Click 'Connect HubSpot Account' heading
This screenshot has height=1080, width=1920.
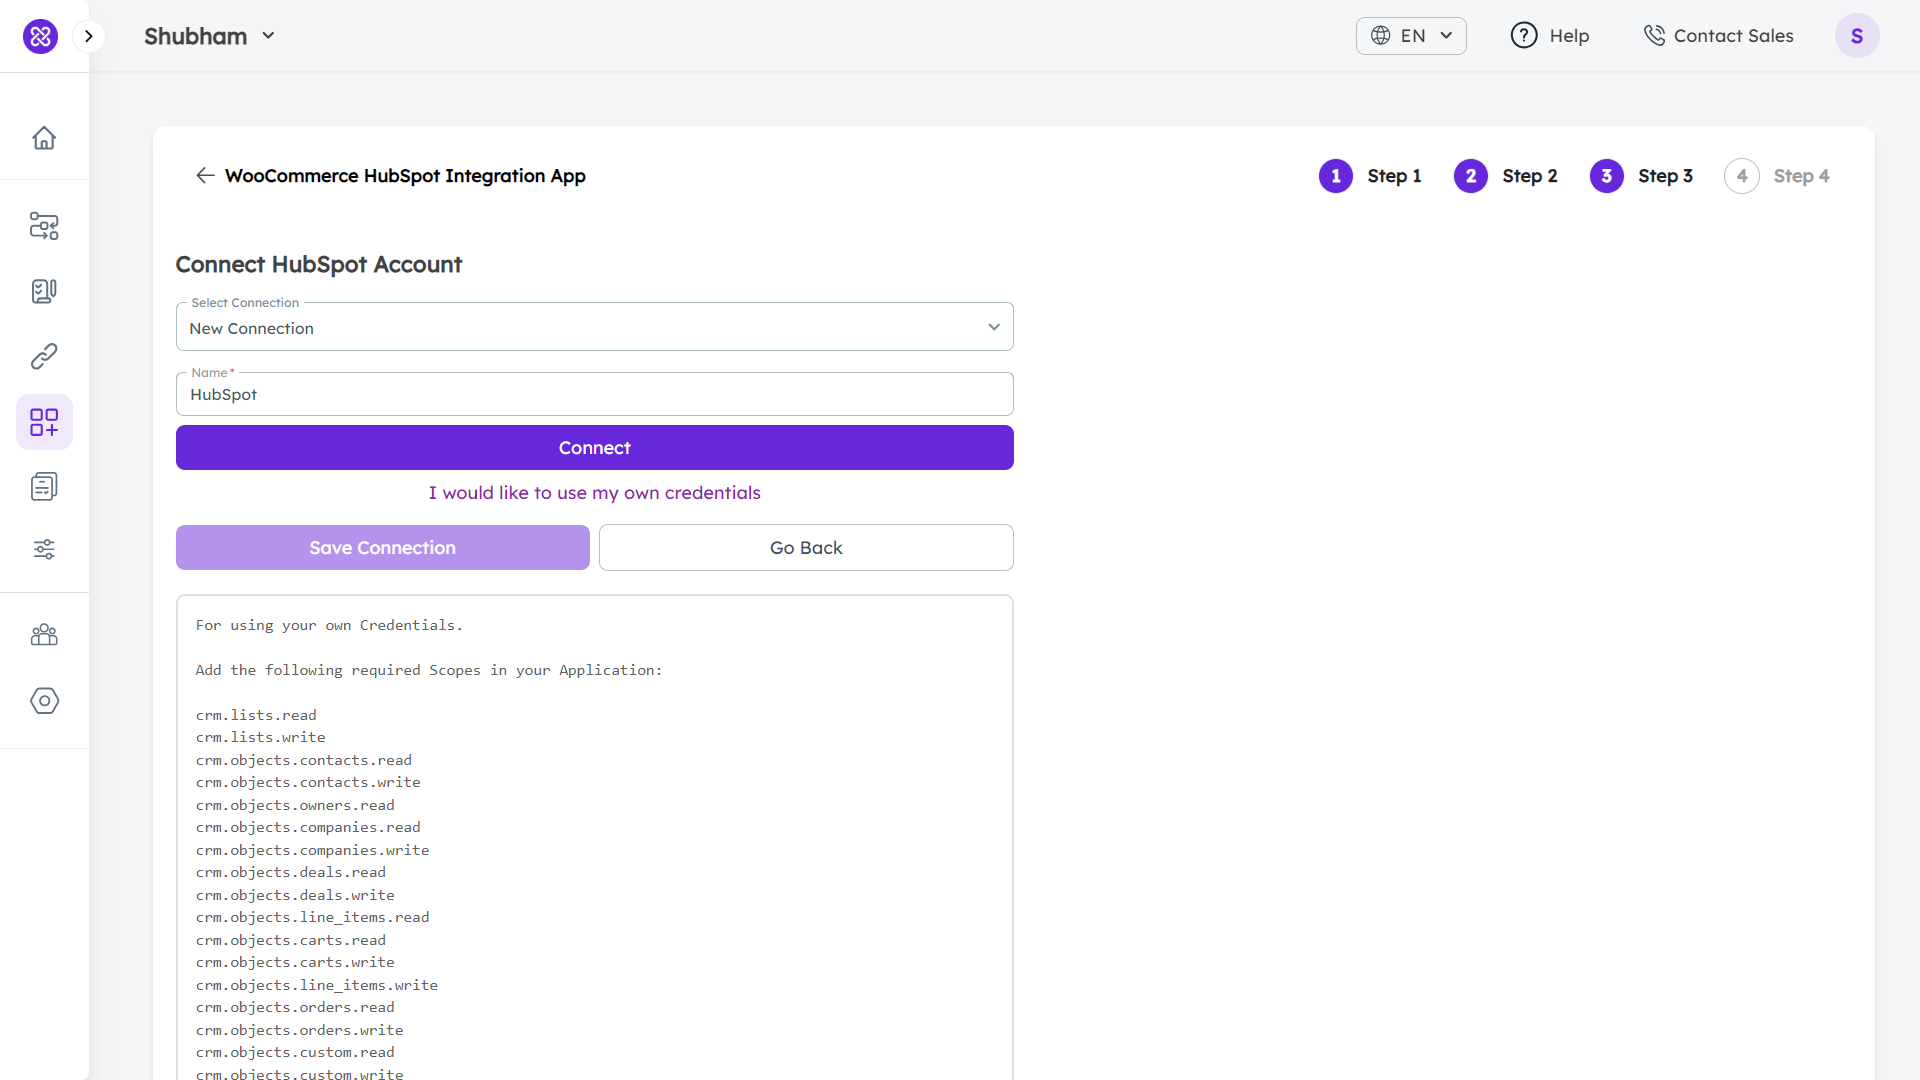[319, 265]
